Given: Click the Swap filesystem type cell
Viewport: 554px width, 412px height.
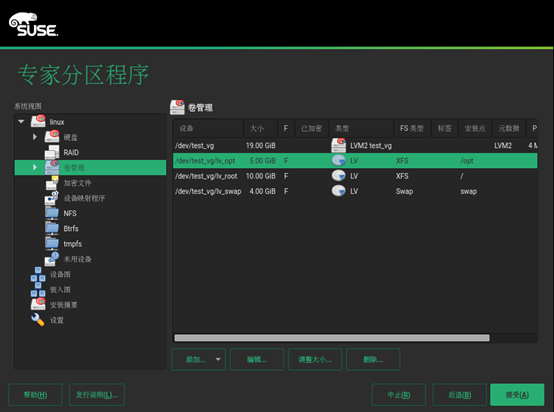Looking at the screenshot, I should [x=404, y=191].
